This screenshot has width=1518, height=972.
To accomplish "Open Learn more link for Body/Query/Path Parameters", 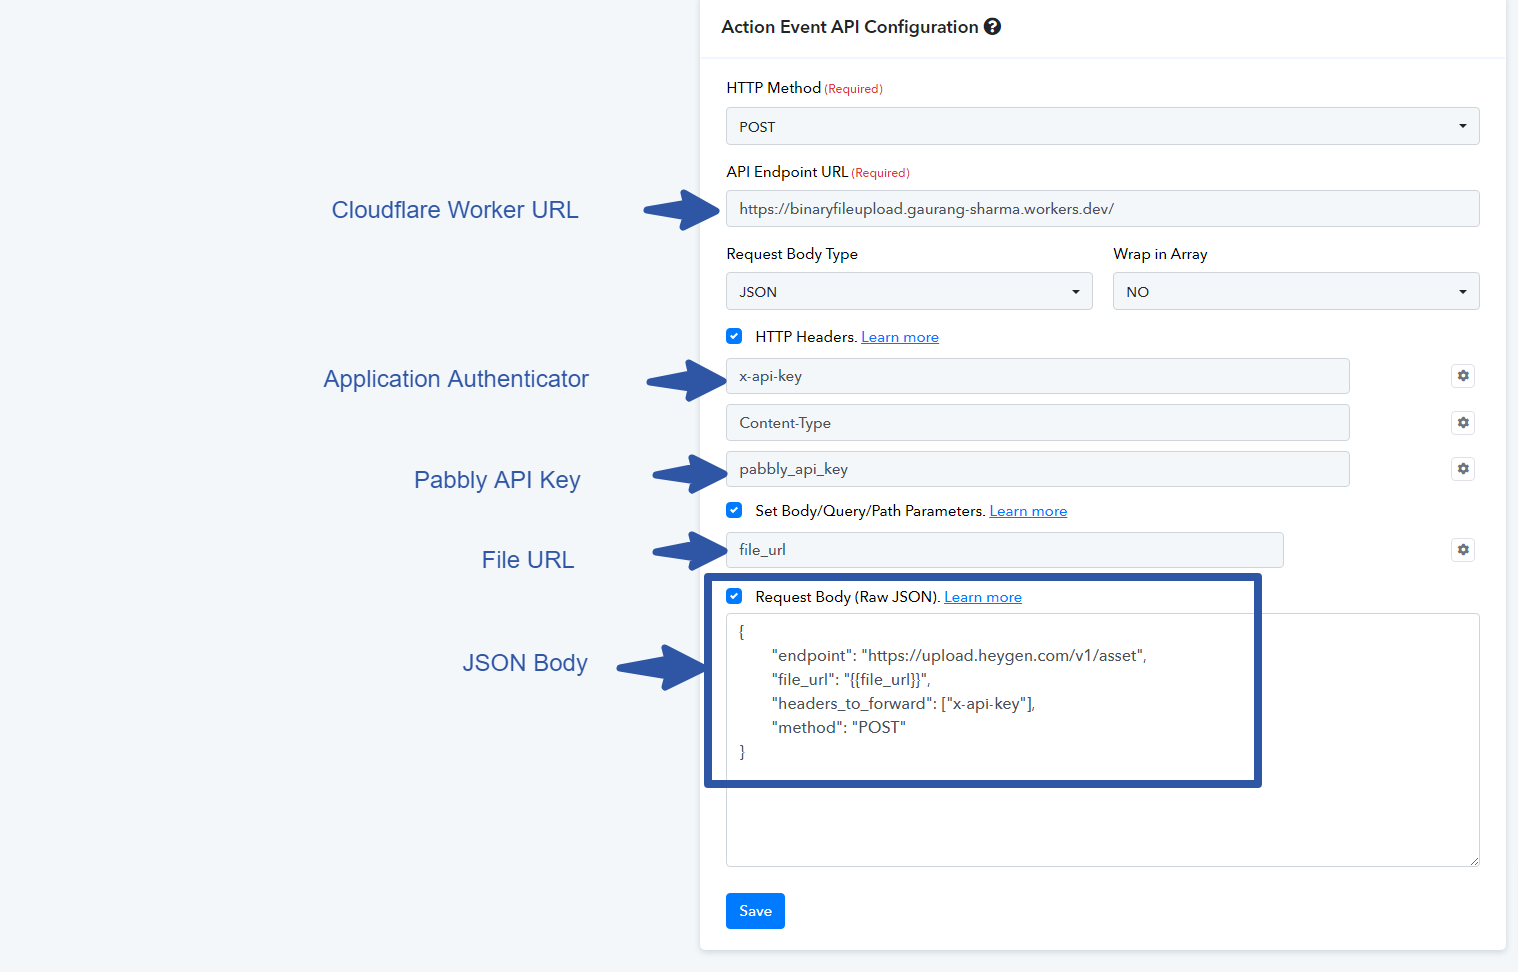I will (1028, 511).
